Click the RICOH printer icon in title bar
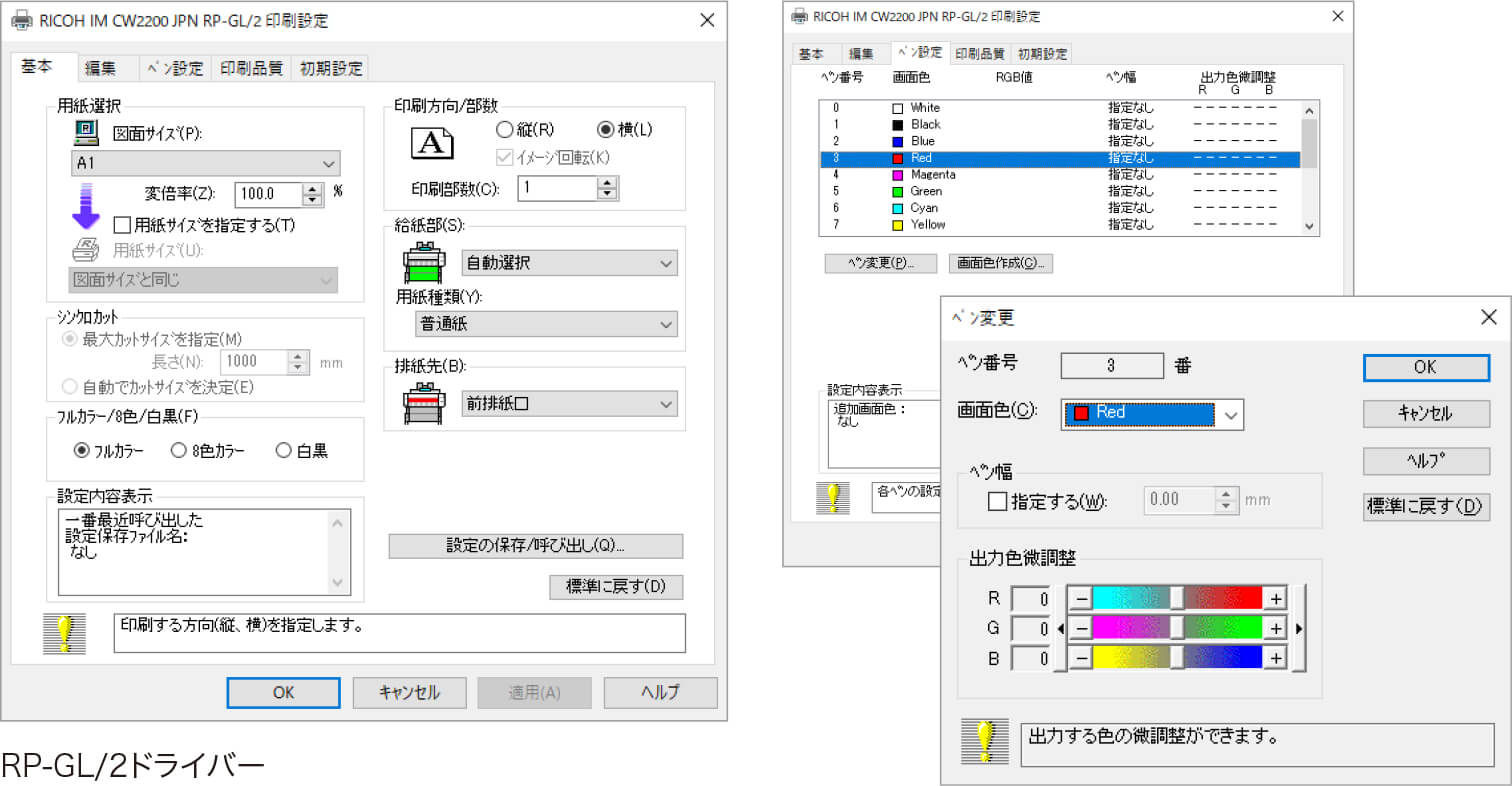Viewport: 1512px width, 786px height. point(23,19)
